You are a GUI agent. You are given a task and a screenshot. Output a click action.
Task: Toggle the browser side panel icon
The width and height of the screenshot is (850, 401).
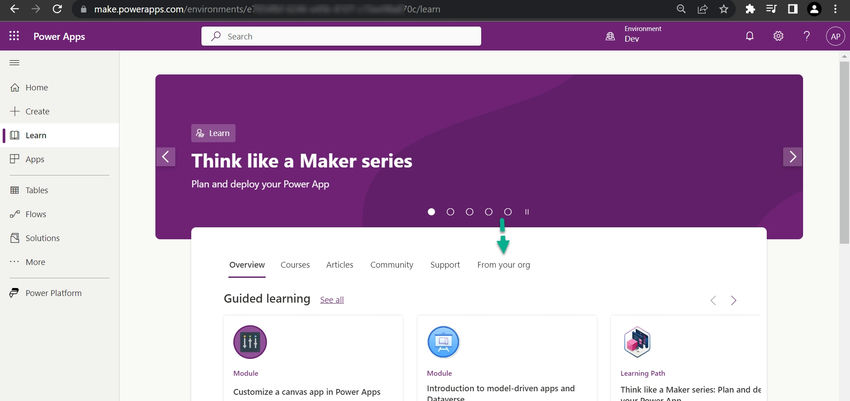coord(793,9)
